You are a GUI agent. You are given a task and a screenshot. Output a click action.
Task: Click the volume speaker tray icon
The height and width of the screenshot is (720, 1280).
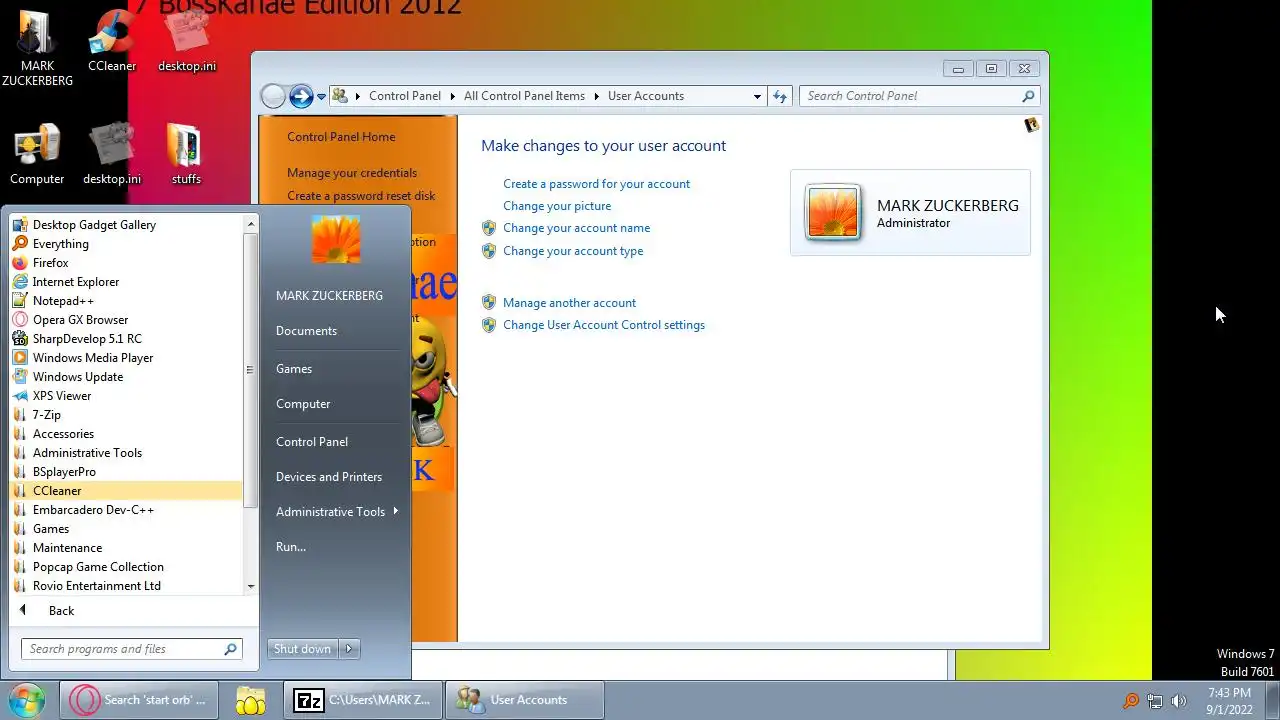point(1179,701)
